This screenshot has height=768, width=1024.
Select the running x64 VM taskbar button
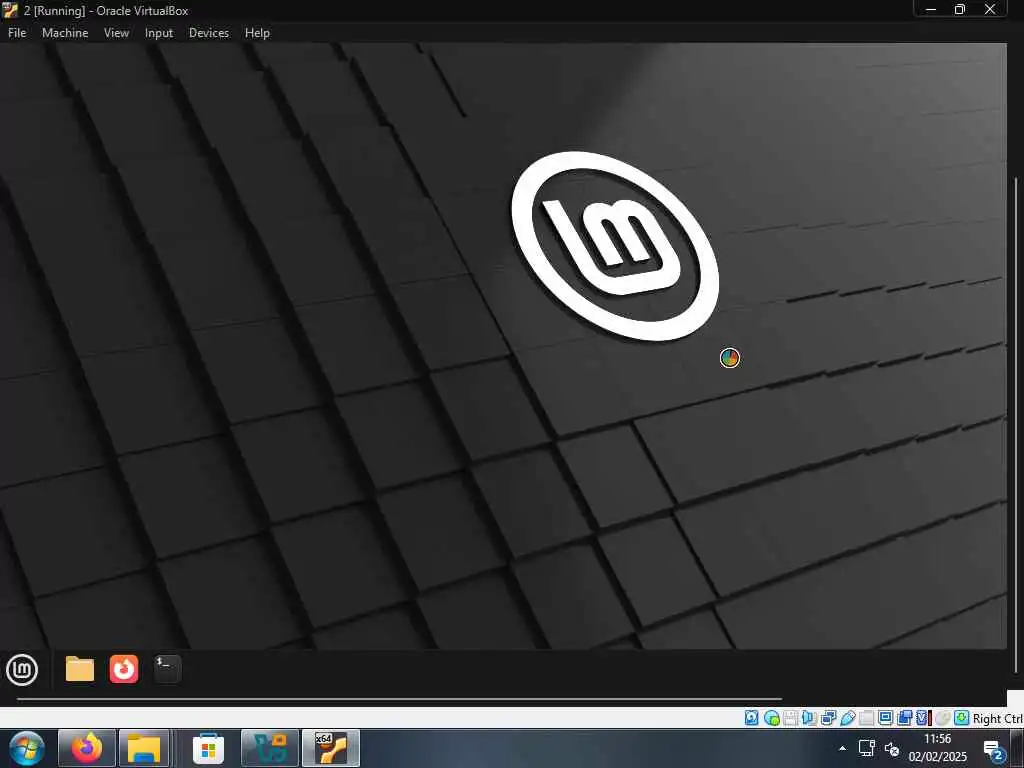(330, 748)
